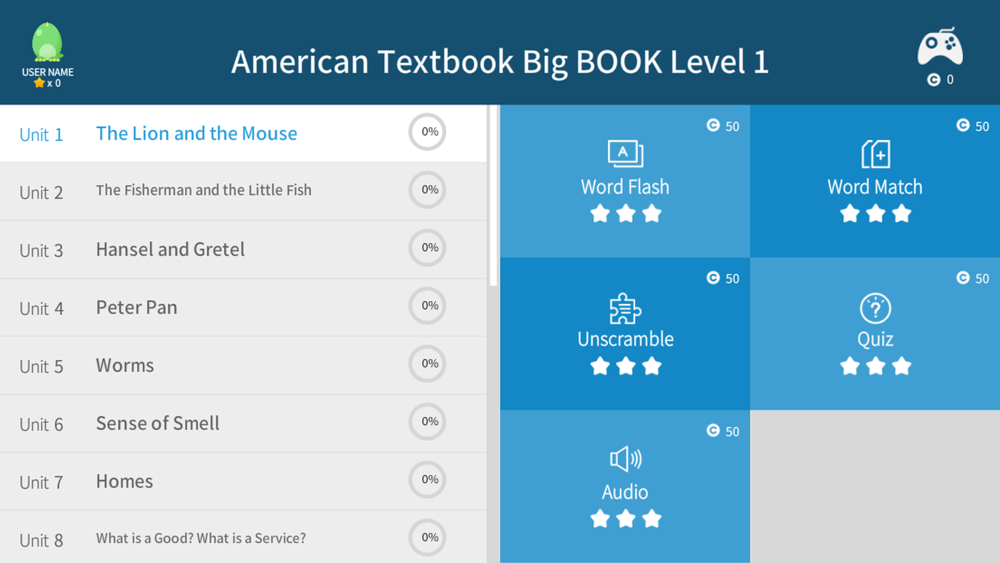Viewport: 1000px width, 563px height.
Task: Click Unit 5 progress circle 0%
Action: (x=427, y=364)
